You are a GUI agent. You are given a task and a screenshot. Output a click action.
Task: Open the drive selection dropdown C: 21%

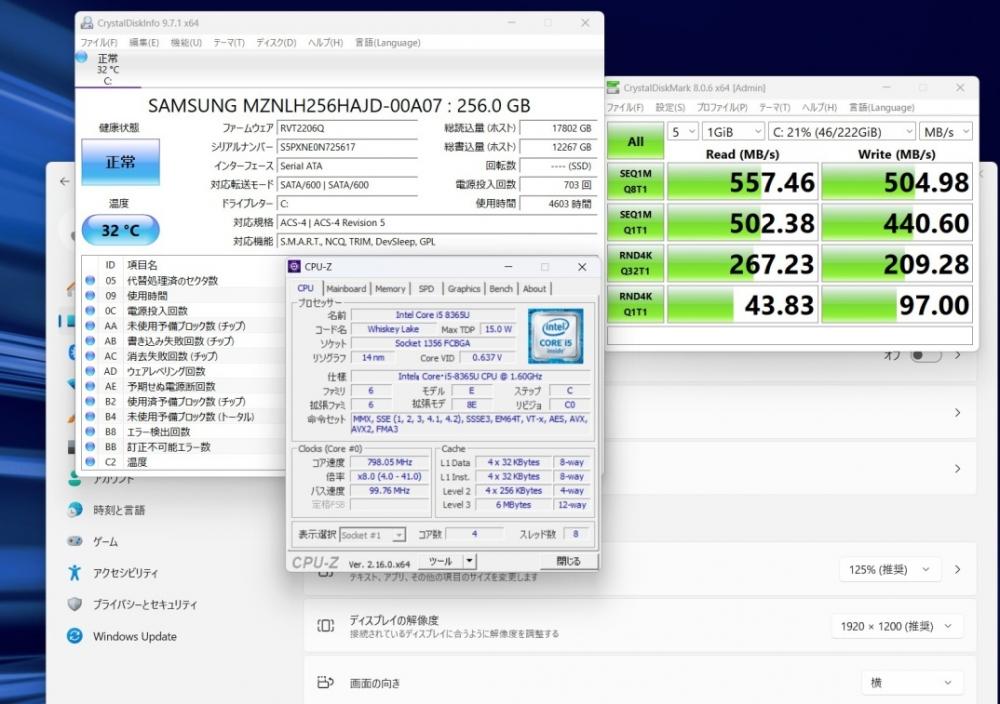pyautogui.click(x=842, y=132)
